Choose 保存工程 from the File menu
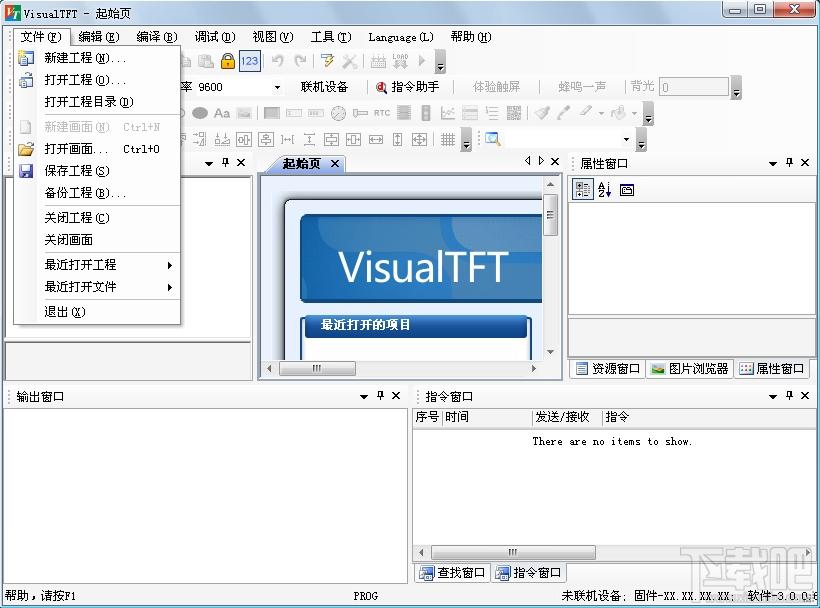The width and height of the screenshot is (820, 608). coord(98,170)
